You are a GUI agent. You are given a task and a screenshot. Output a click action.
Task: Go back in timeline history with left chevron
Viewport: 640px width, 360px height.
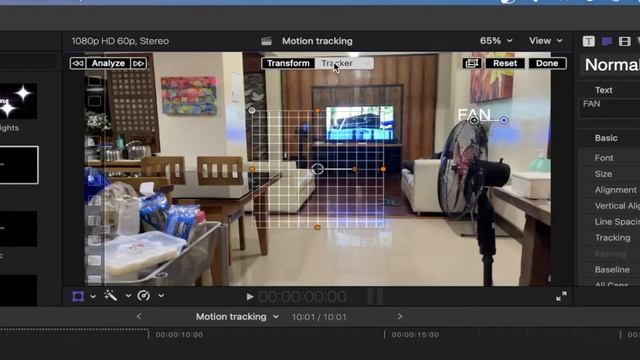[139, 316]
